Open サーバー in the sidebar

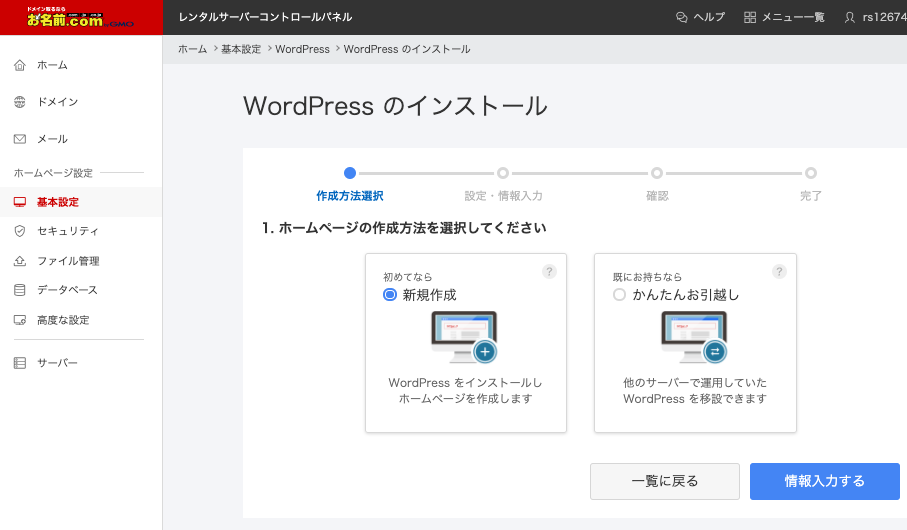[x=57, y=362]
